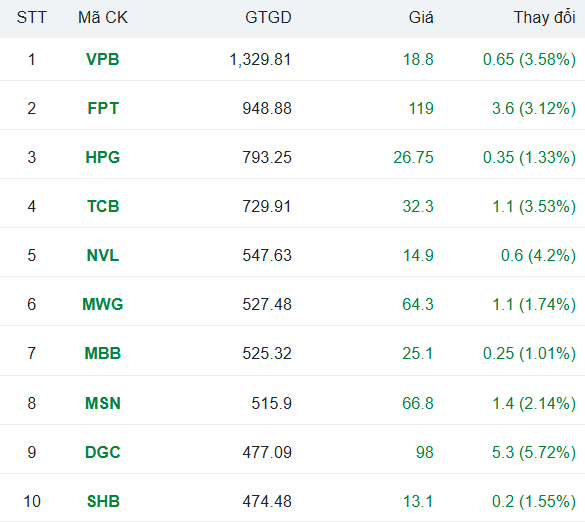The height and width of the screenshot is (522, 585).
Task: Open the TCB stock ticker link
Action: (x=103, y=206)
